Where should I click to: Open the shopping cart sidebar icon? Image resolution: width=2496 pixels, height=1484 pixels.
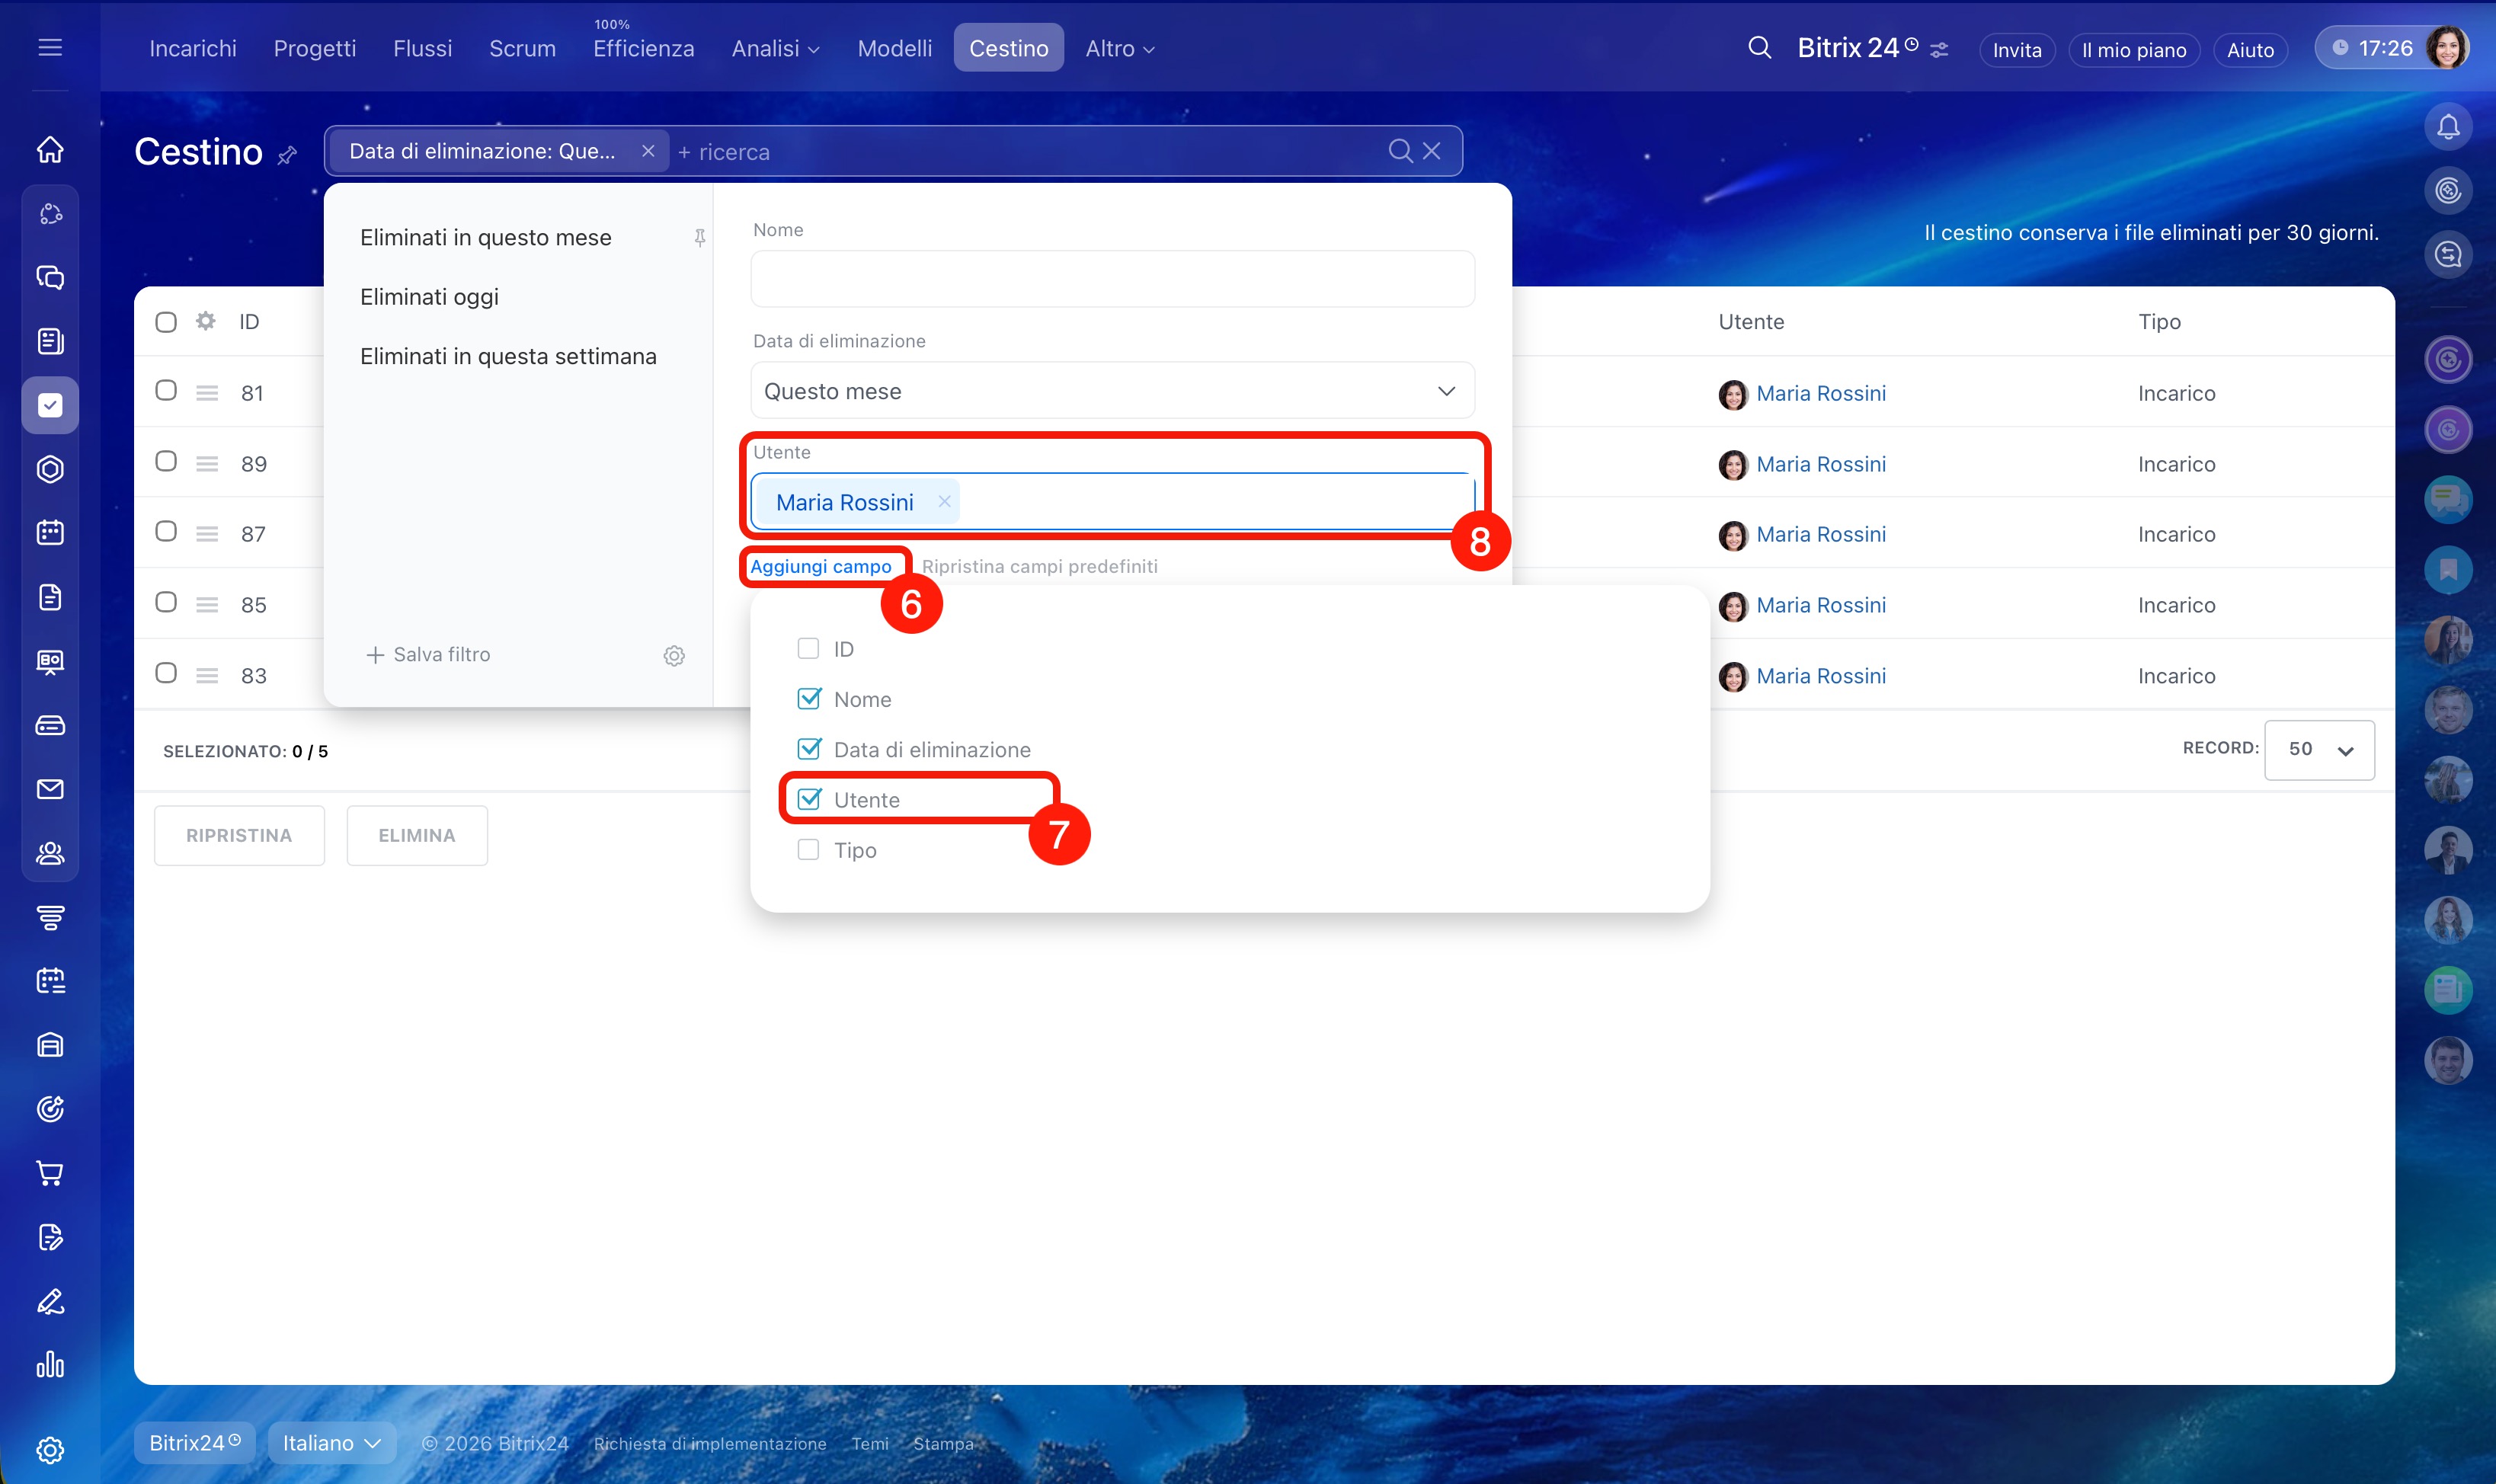pyautogui.click(x=50, y=1173)
